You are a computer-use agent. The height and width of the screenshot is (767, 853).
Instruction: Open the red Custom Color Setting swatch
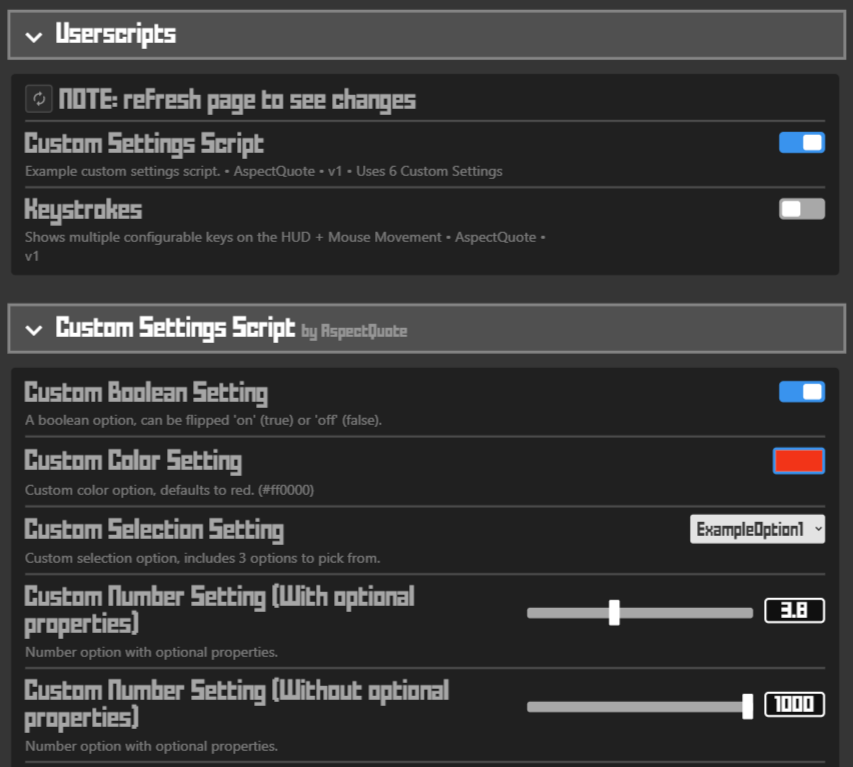(798, 460)
